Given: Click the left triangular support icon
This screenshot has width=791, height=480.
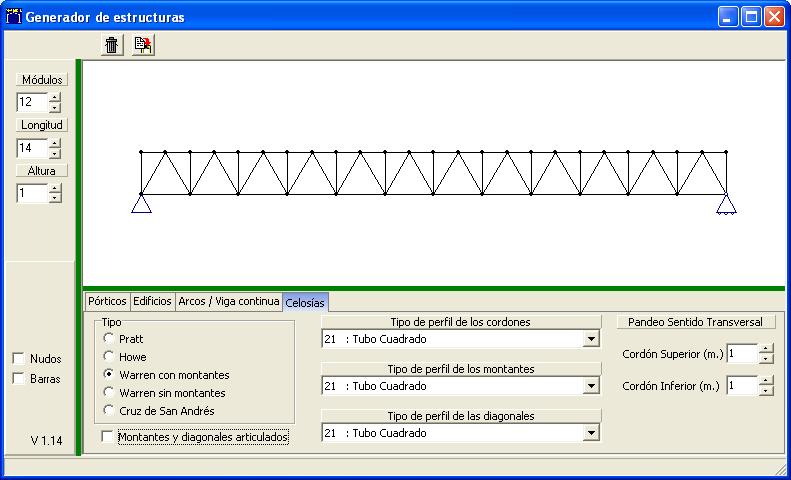Looking at the screenshot, I should point(141,204).
